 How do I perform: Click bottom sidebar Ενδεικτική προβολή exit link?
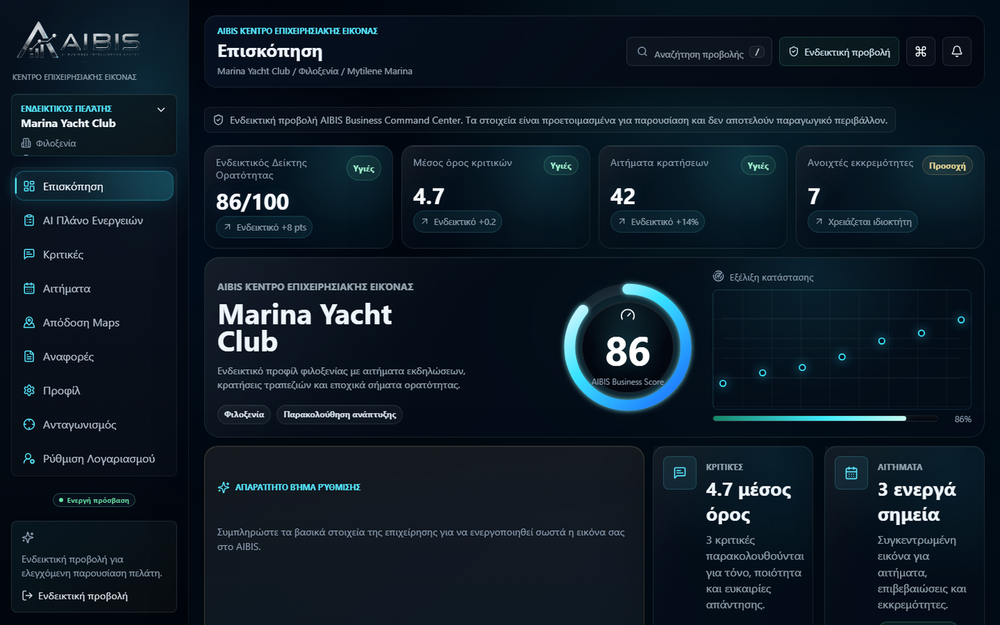(75, 596)
